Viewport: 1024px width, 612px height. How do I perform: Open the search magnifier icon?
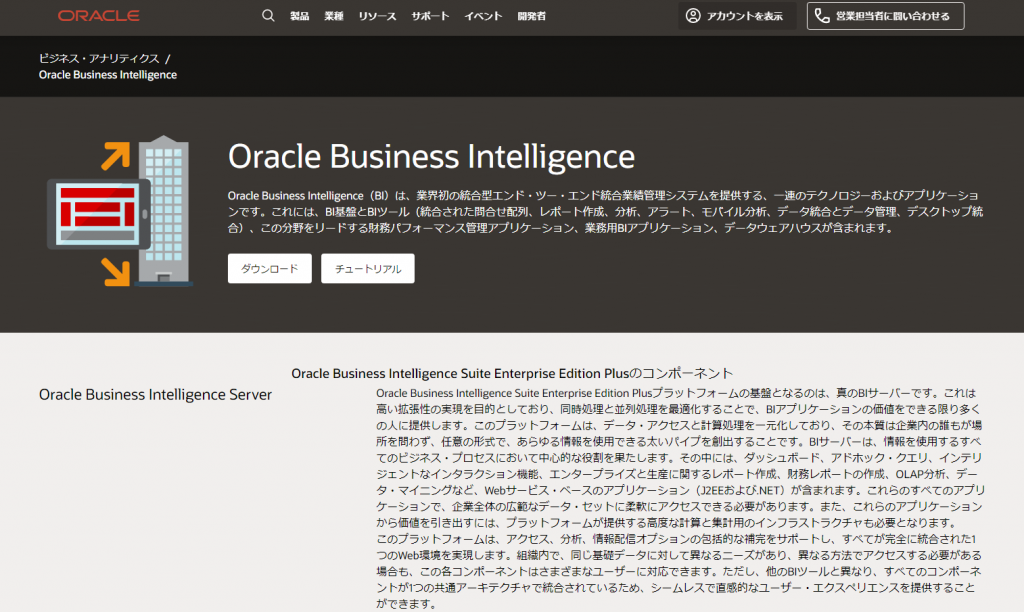pos(268,16)
